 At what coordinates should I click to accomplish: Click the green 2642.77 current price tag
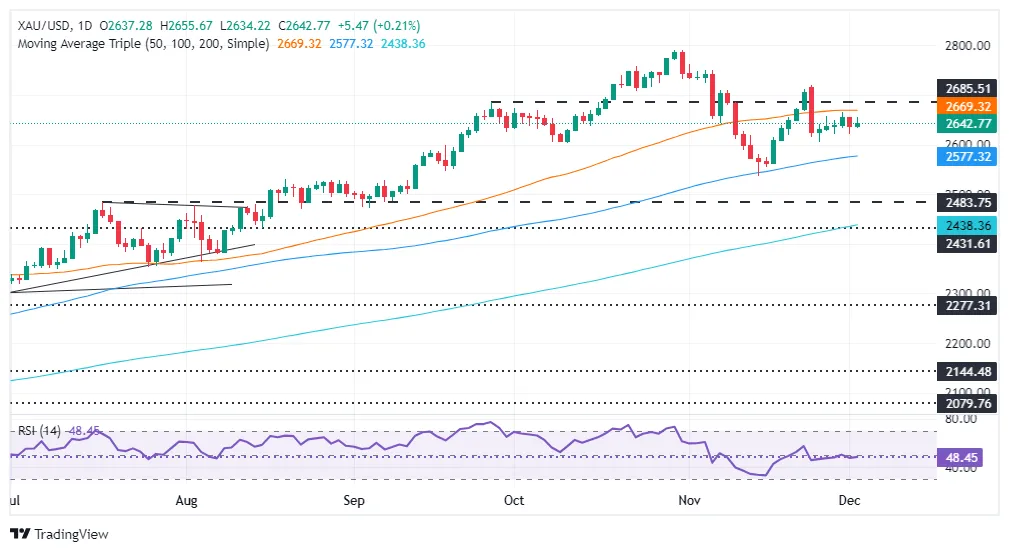(x=967, y=124)
